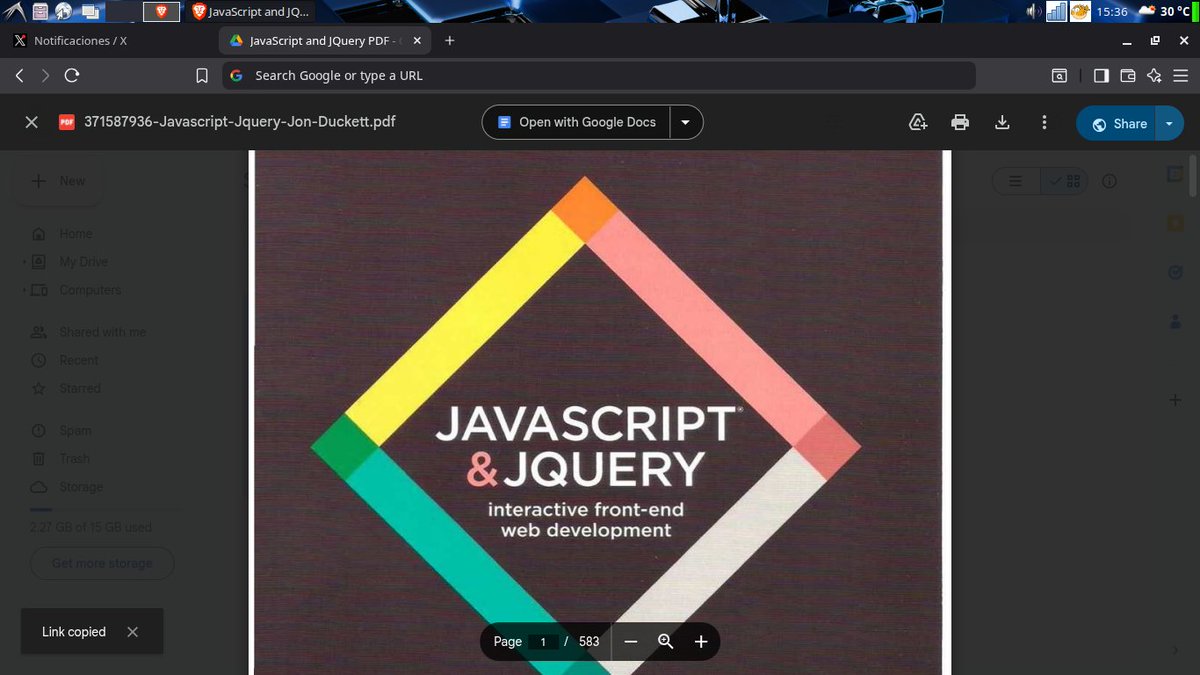Click the Get add-ons plus icon
This screenshot has width=1200, height=675.
1175,400
